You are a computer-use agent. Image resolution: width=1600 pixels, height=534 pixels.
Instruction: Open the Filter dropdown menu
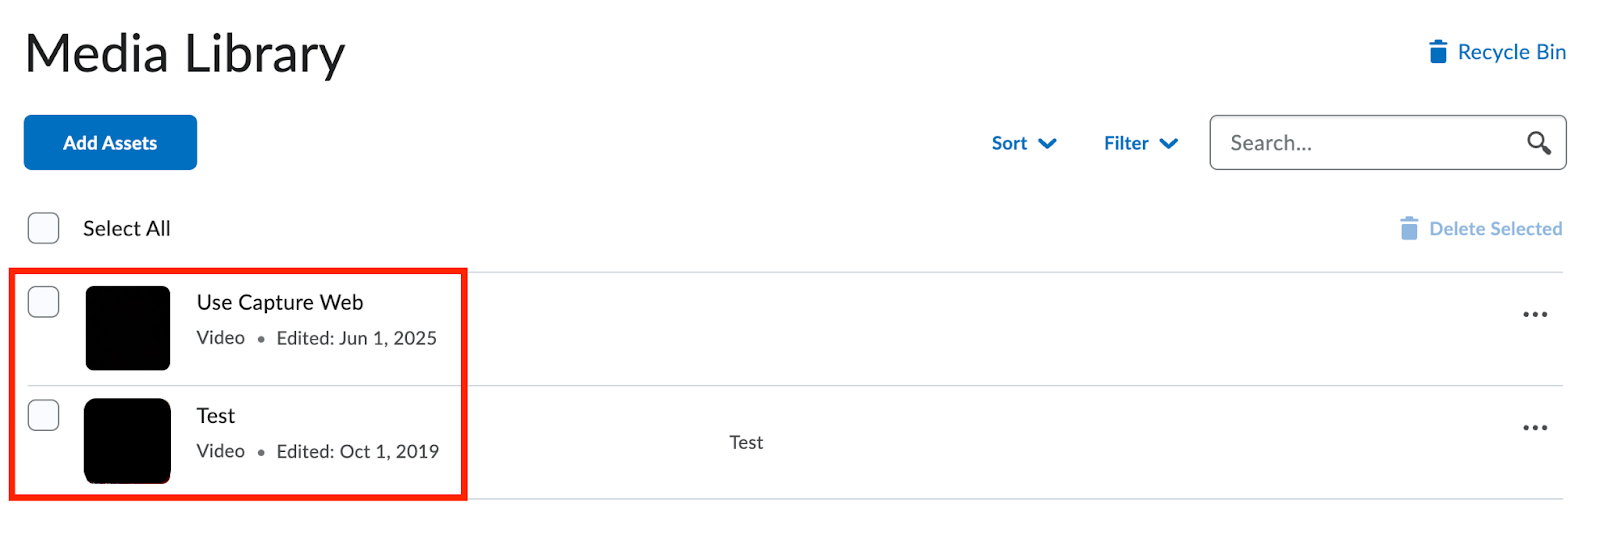pyautogui.click(x=1141, y=143)
